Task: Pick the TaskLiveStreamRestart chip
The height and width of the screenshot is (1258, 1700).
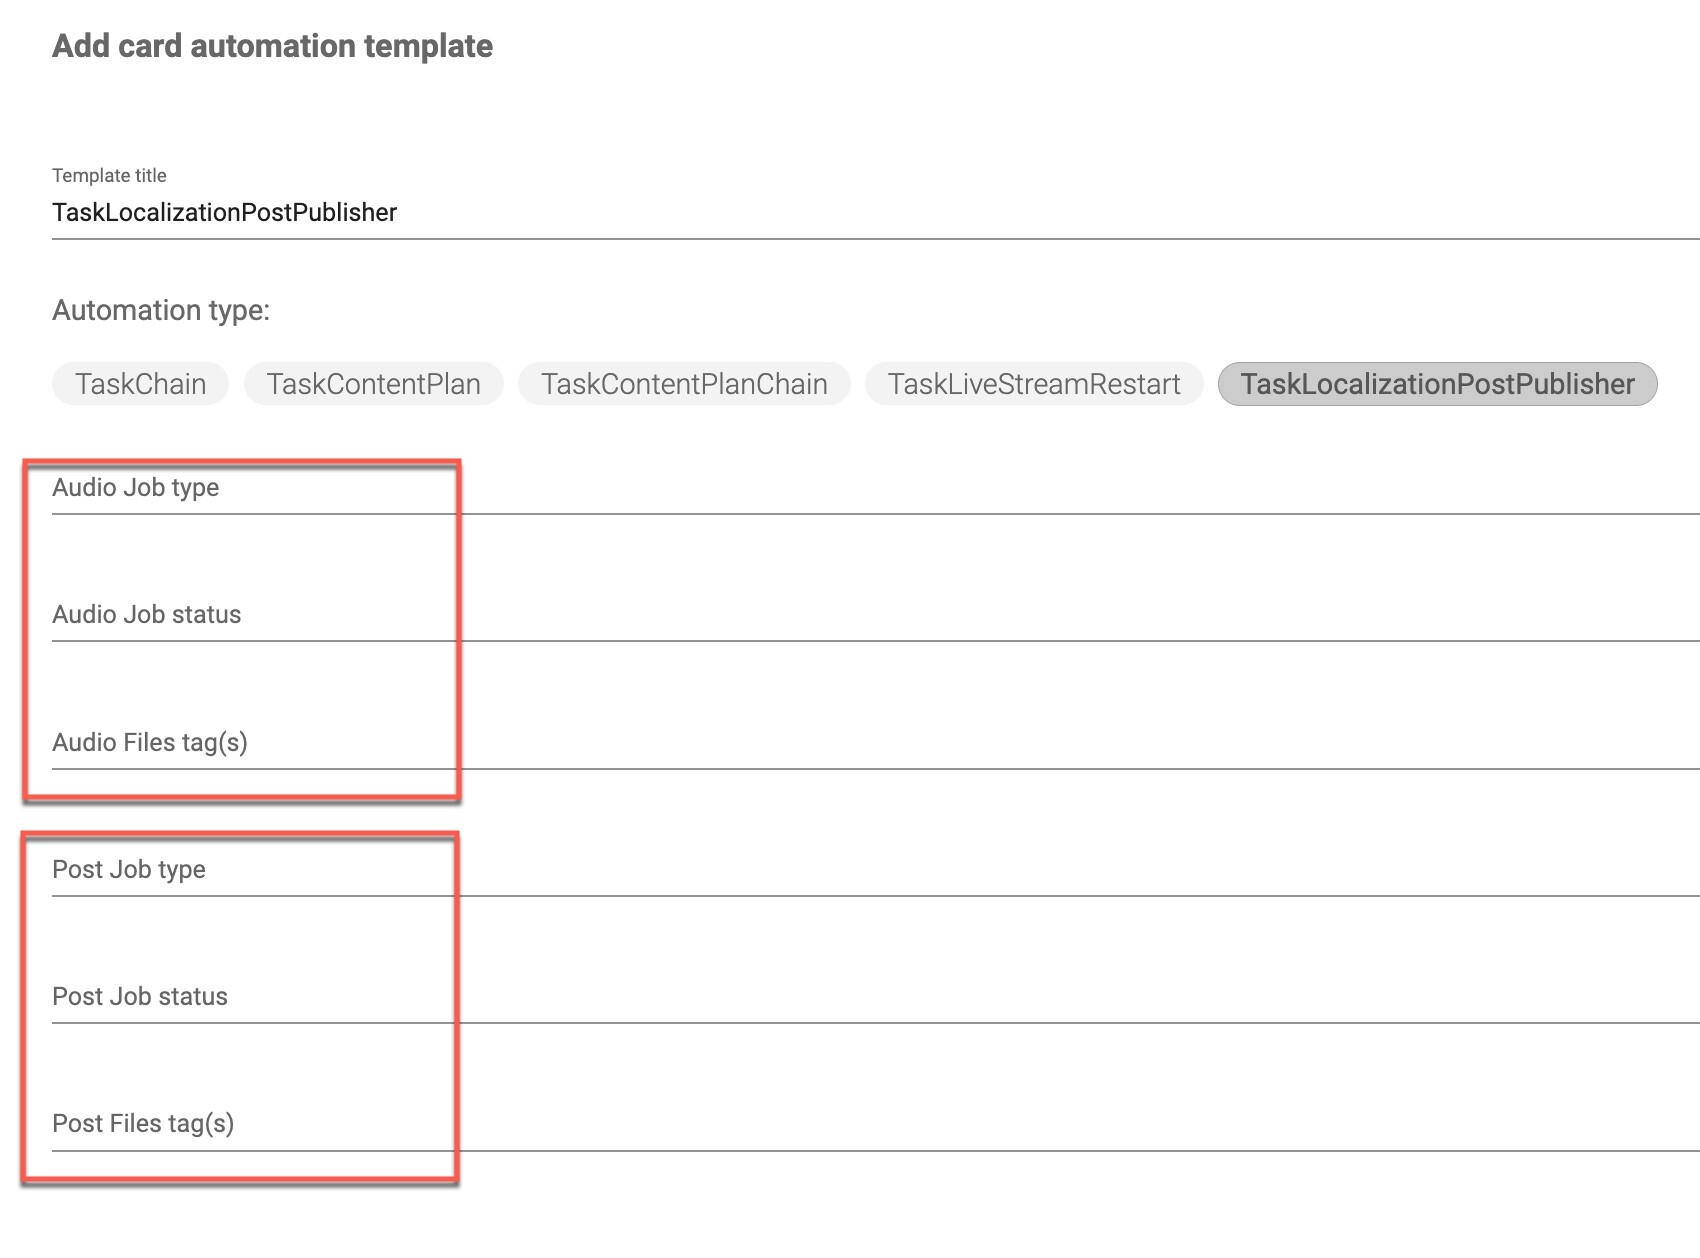Action: (1034, 384)
